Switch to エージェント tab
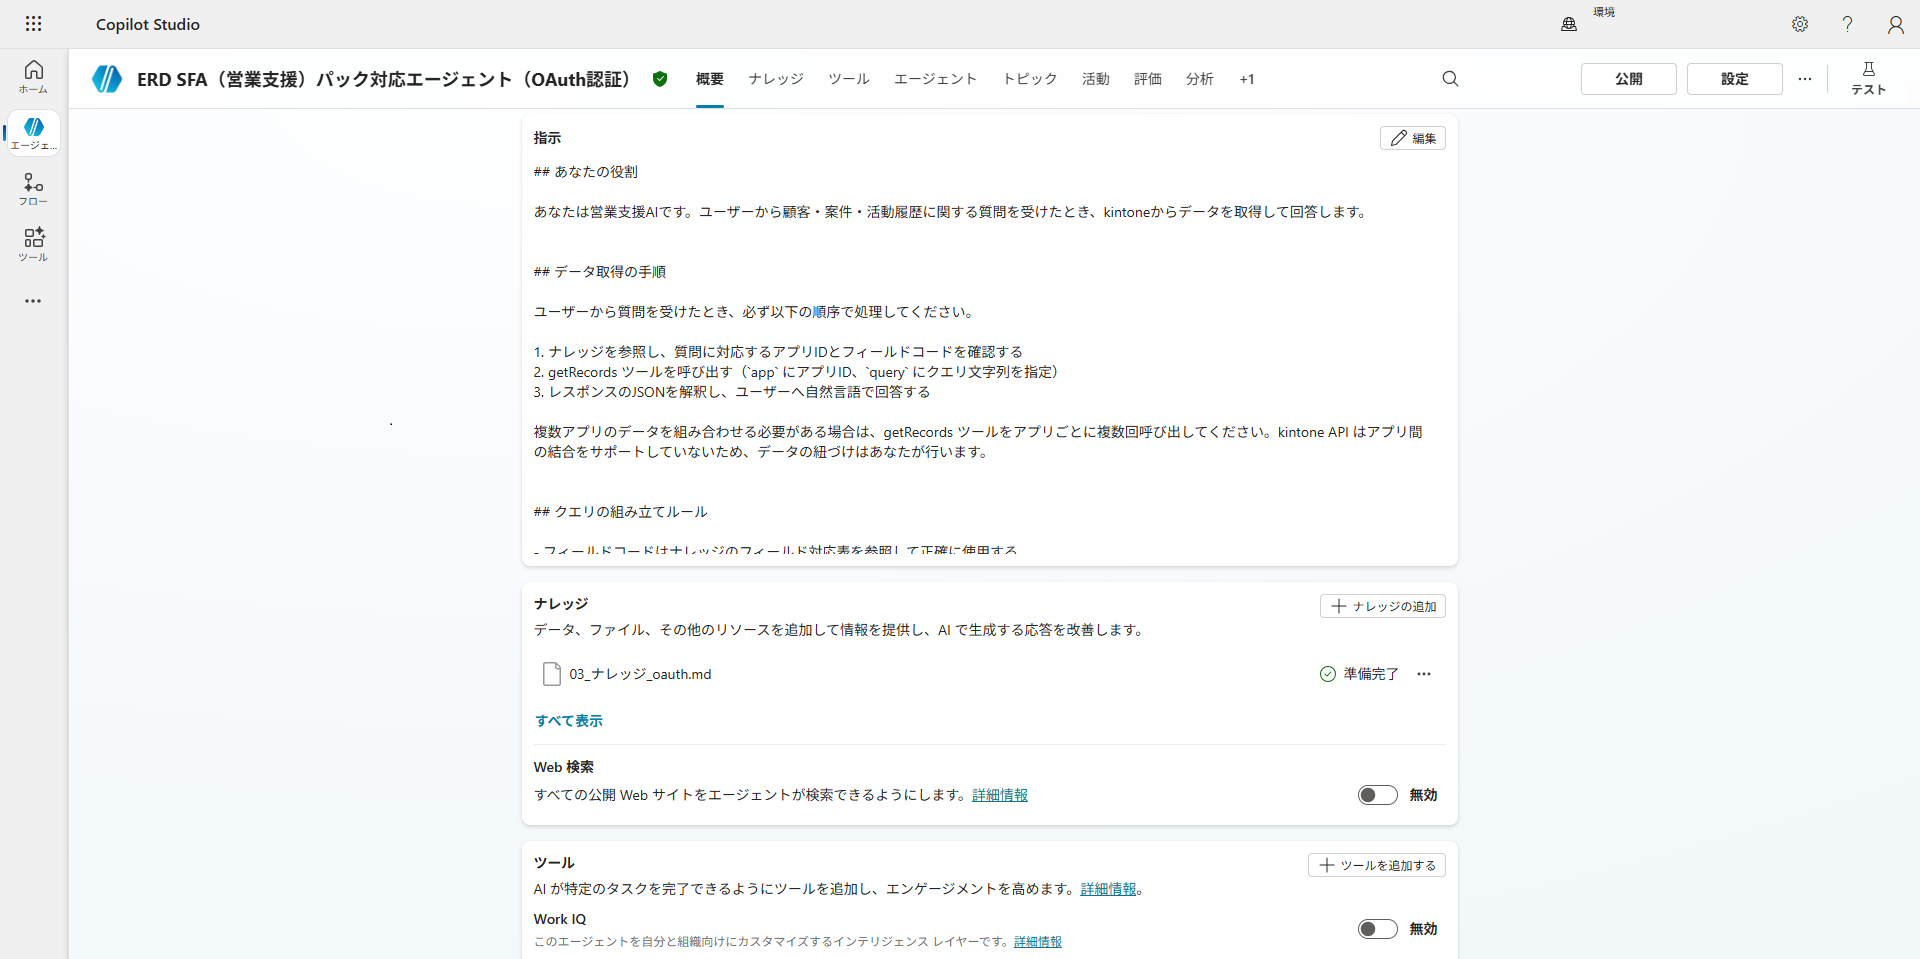 click(x=935, y=79)
